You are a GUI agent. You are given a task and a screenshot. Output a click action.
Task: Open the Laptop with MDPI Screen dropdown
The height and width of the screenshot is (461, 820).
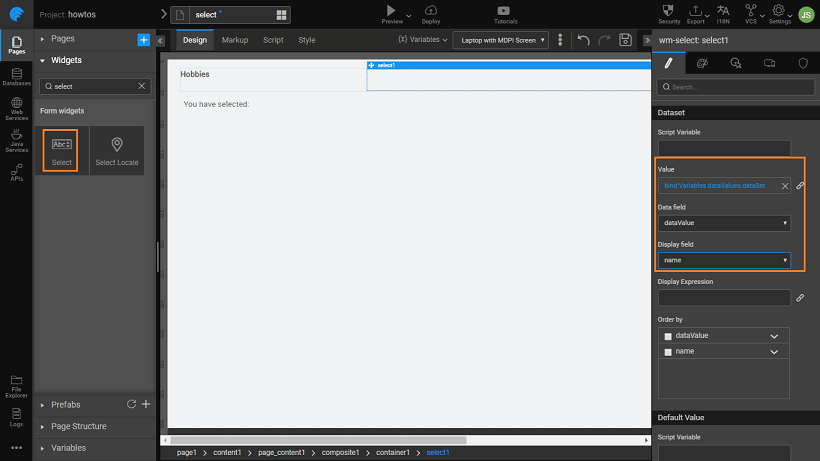point(501,40)
